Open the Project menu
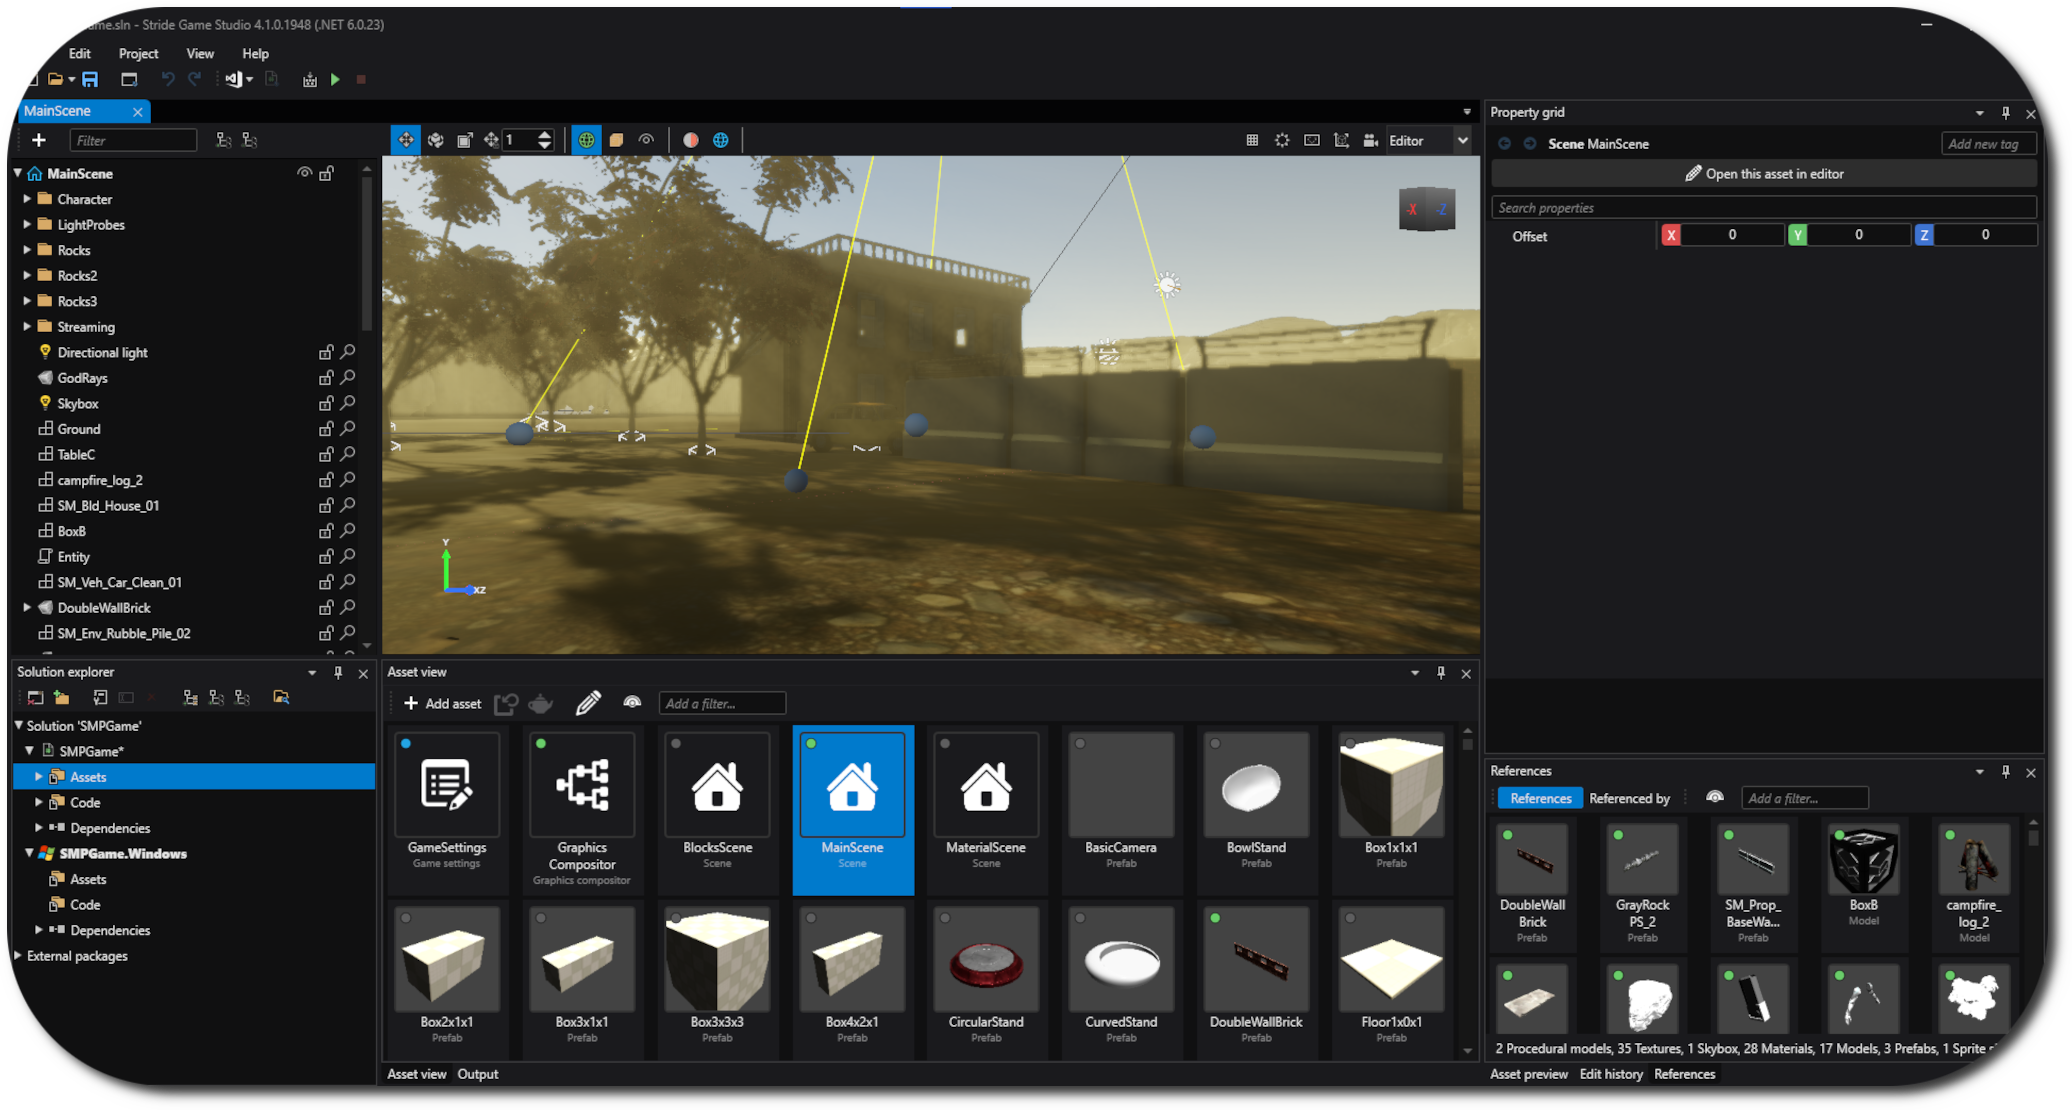The width and height of the screenshot is (2072, 1110). click(x=138, y=53)
